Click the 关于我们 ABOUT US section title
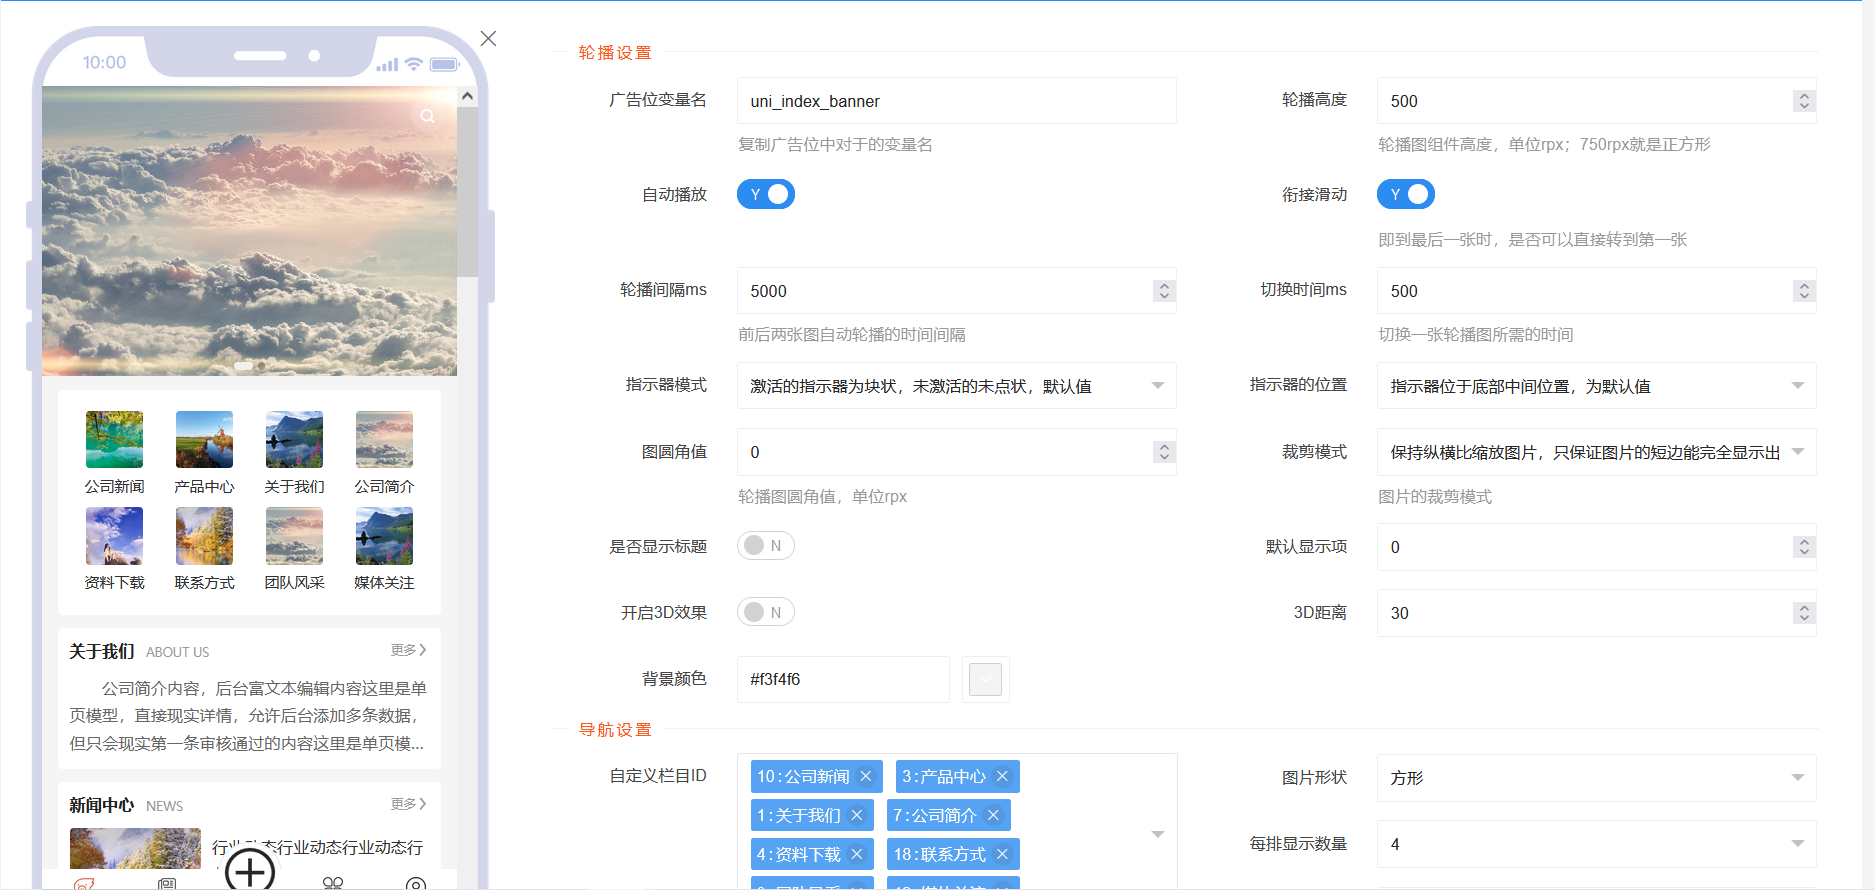The width and height of the screenshot is (1875, 890). (x=139, y=652)
